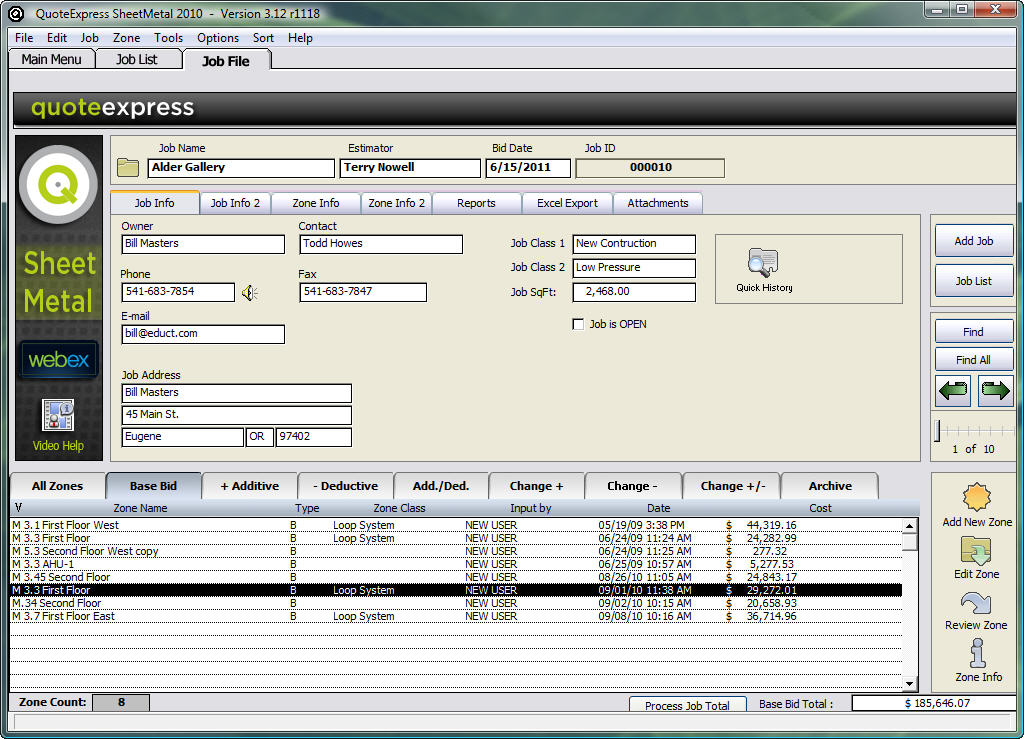The width and height of the screenshot is (1024, 739).
Task: Click the Add Job button
Action: point(973,241)
